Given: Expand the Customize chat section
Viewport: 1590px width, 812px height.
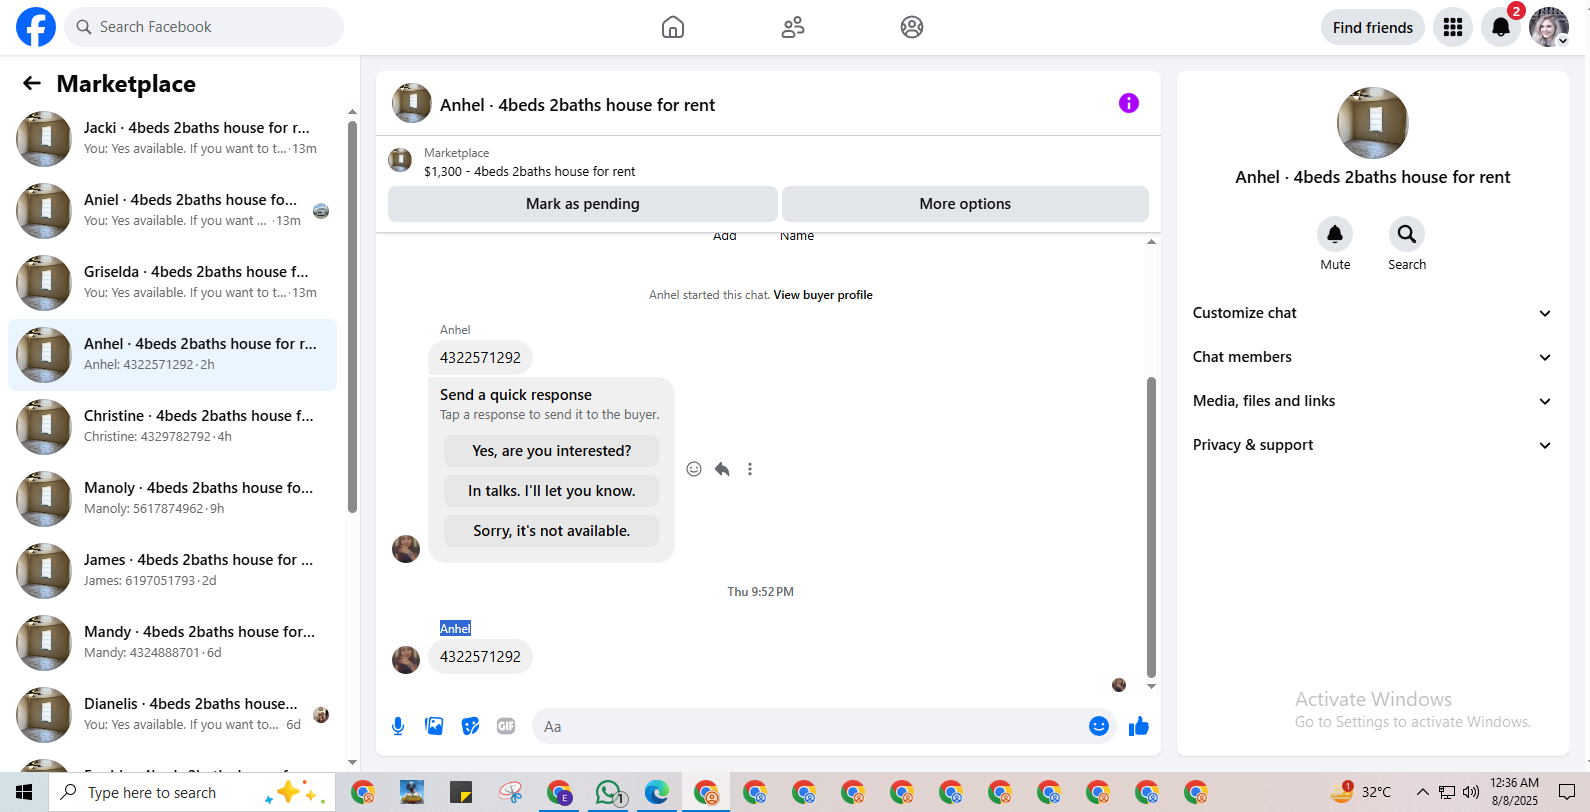Looking at the screenshot, I should [1372, 313].
